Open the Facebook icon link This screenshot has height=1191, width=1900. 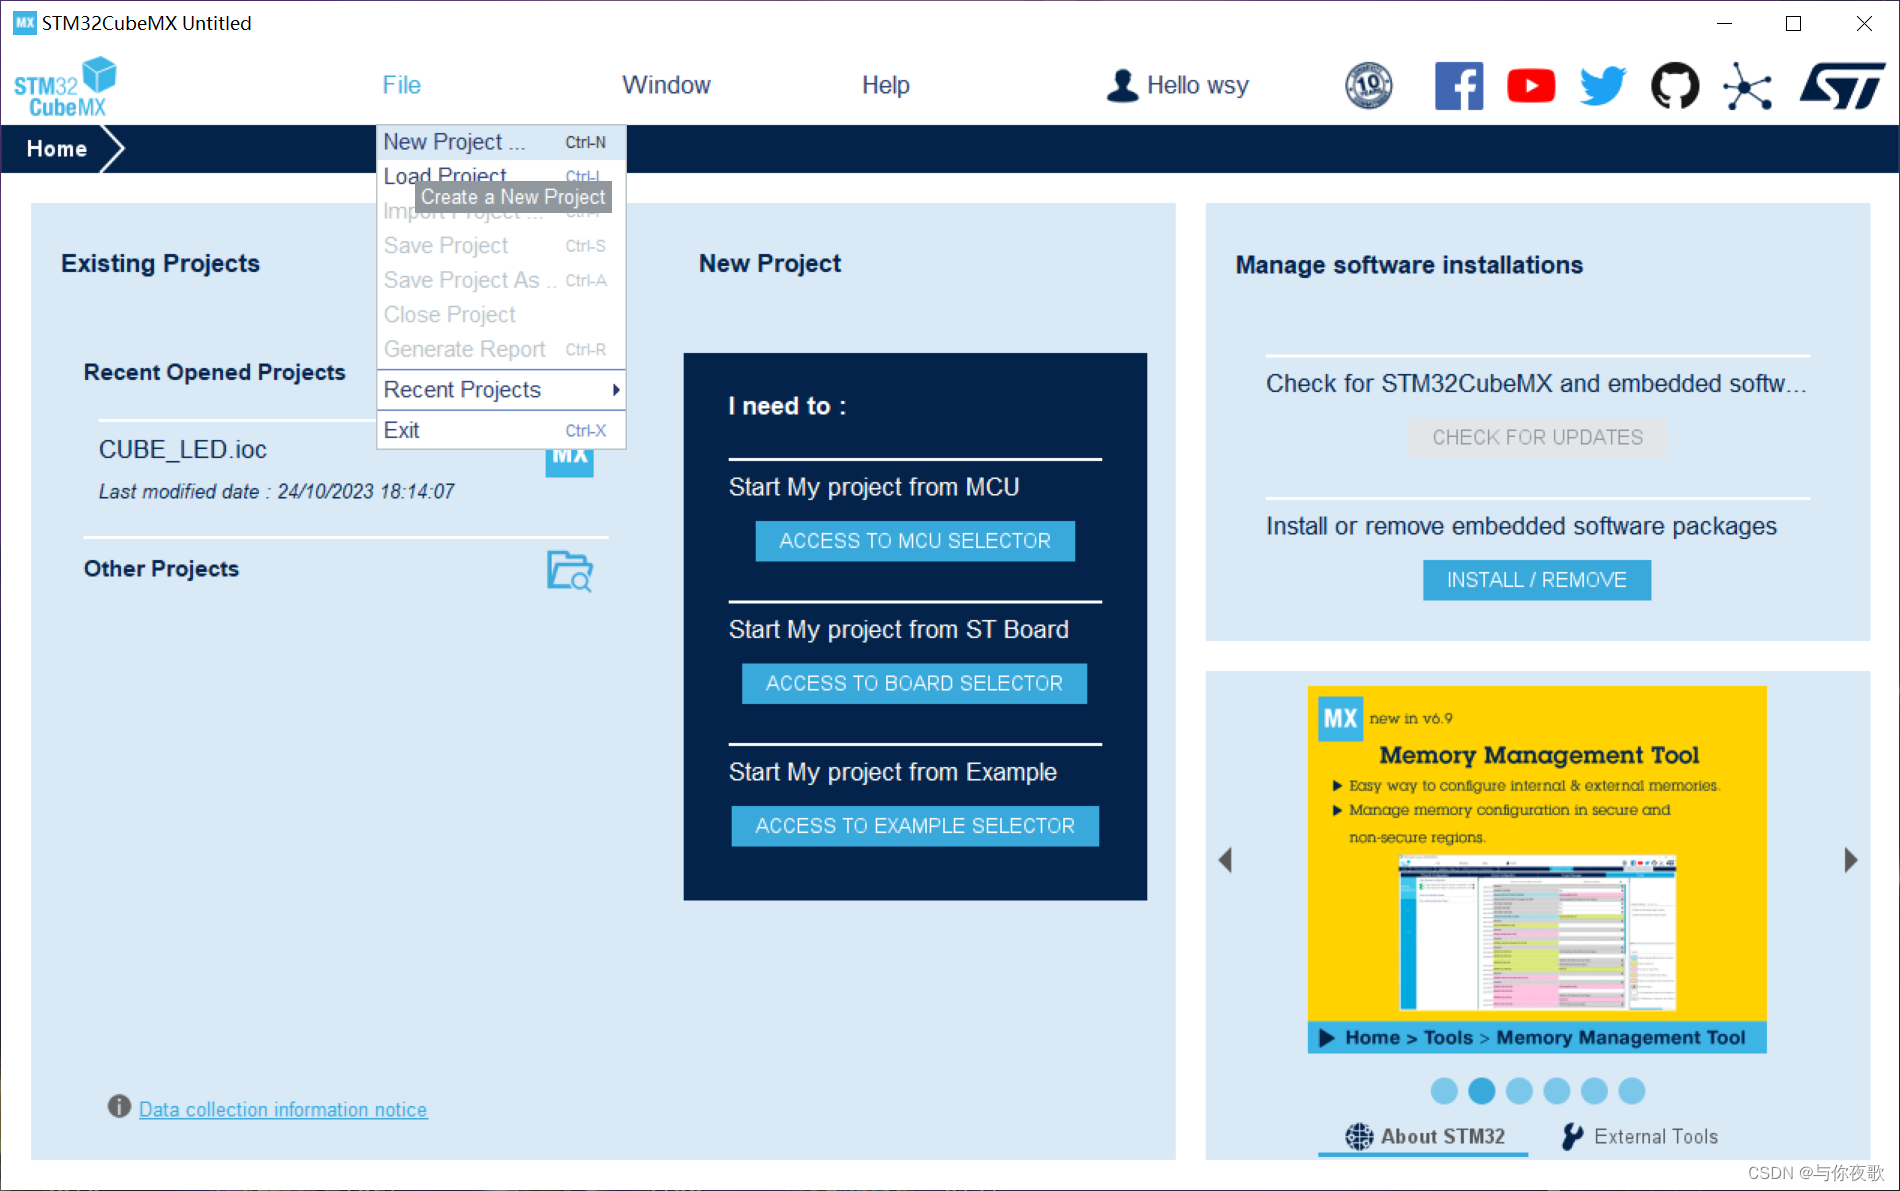coord(1459,86)
